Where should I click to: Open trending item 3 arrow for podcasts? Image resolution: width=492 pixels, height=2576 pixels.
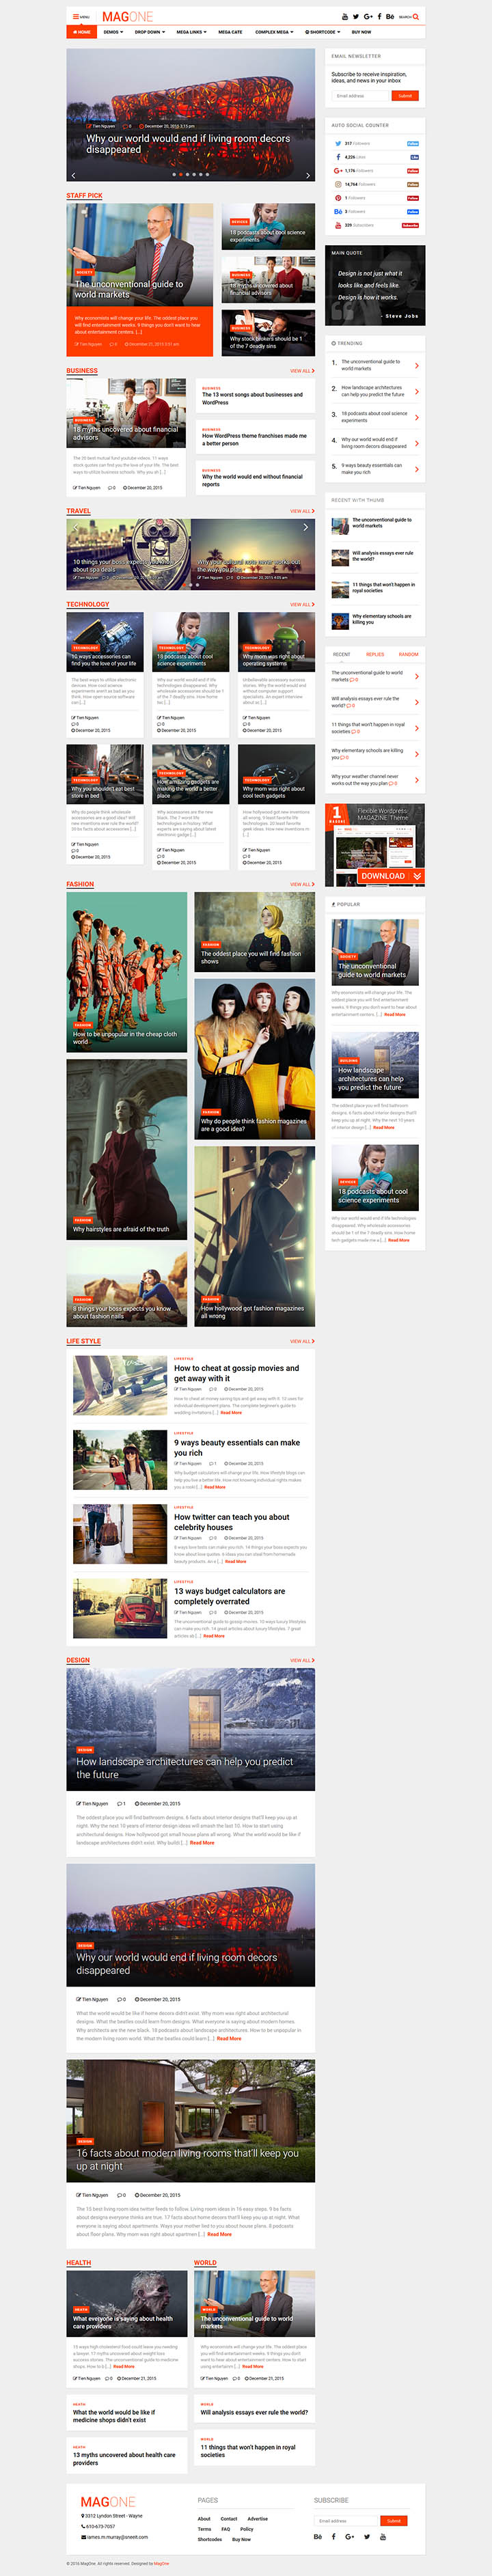(417, 417)
